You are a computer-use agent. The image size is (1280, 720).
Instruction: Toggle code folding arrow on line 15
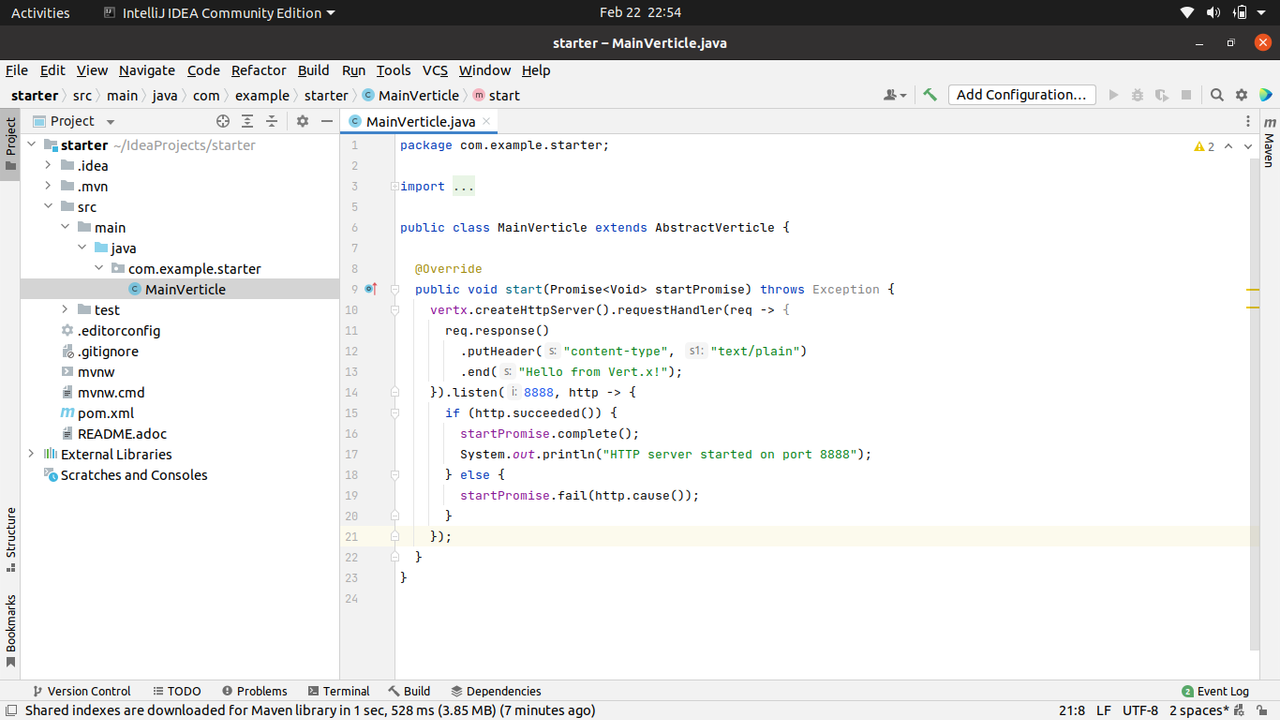pos(394,412)
